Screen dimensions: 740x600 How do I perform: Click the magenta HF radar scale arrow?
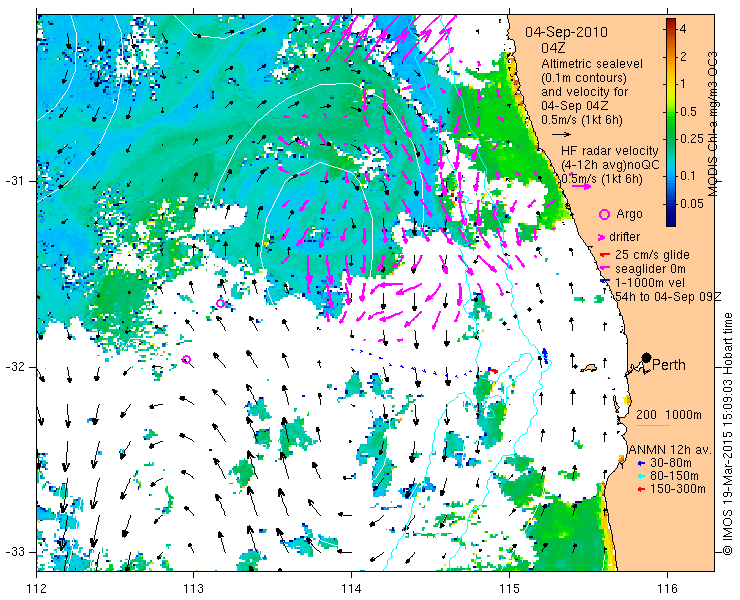coord(581,186)
